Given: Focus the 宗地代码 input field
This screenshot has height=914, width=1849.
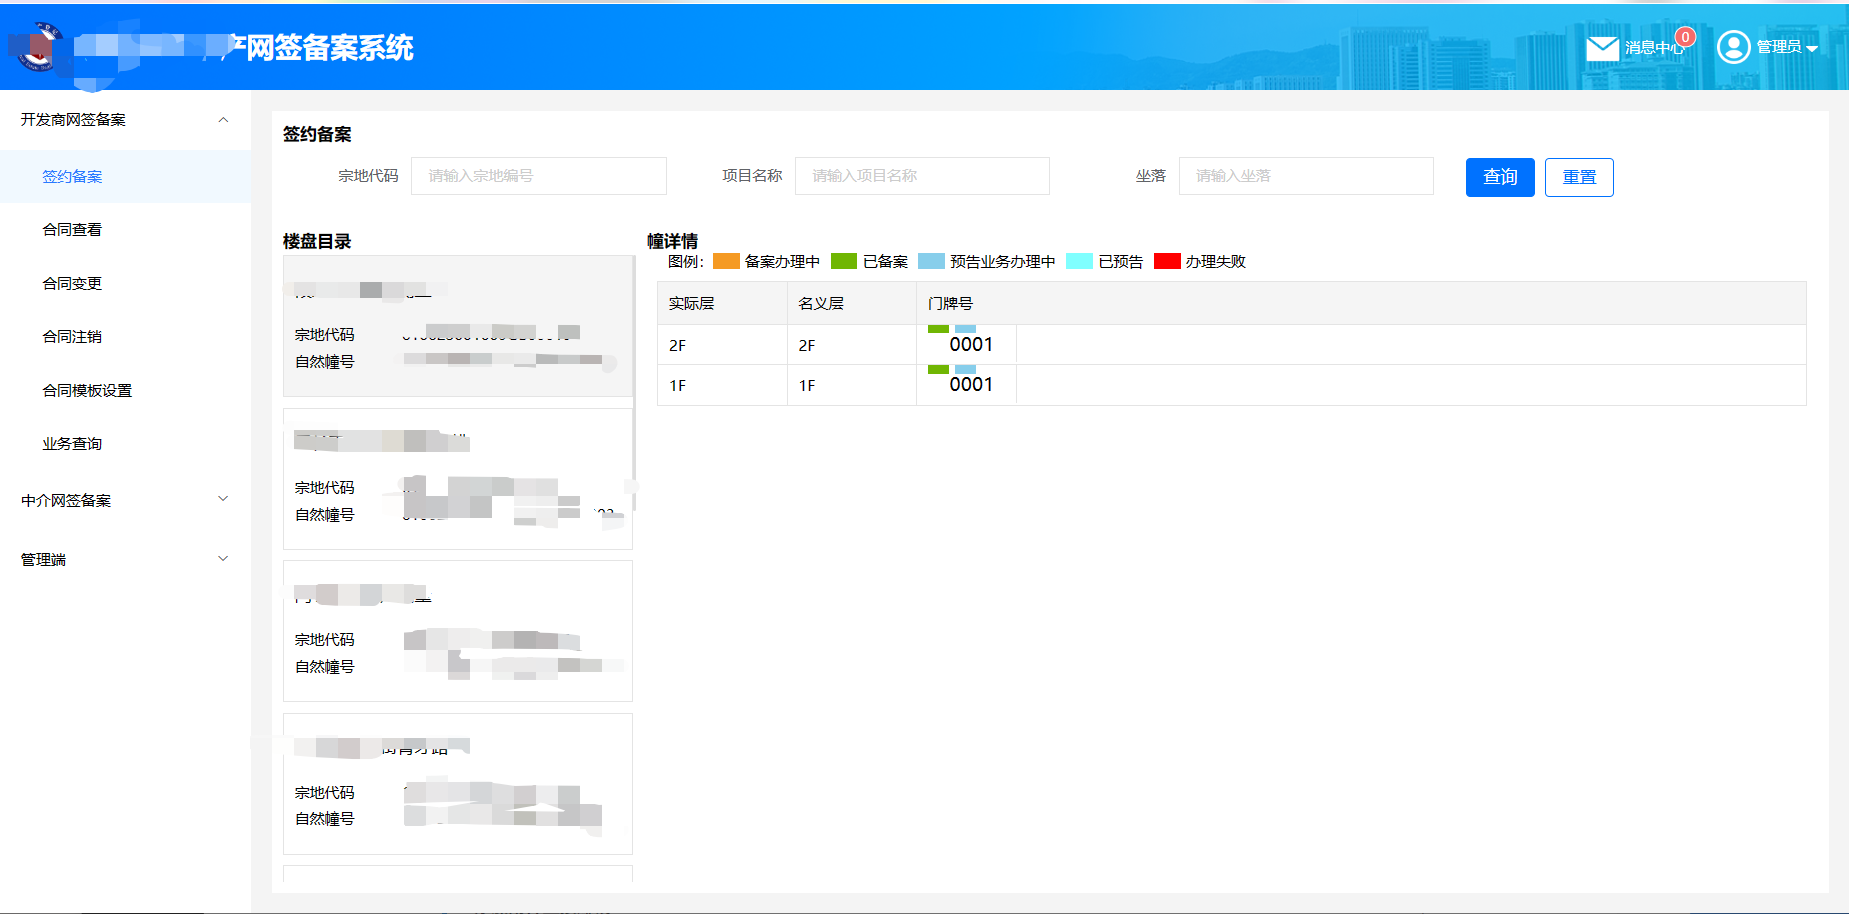Looking at the screenshot, I should click(539, 176).
